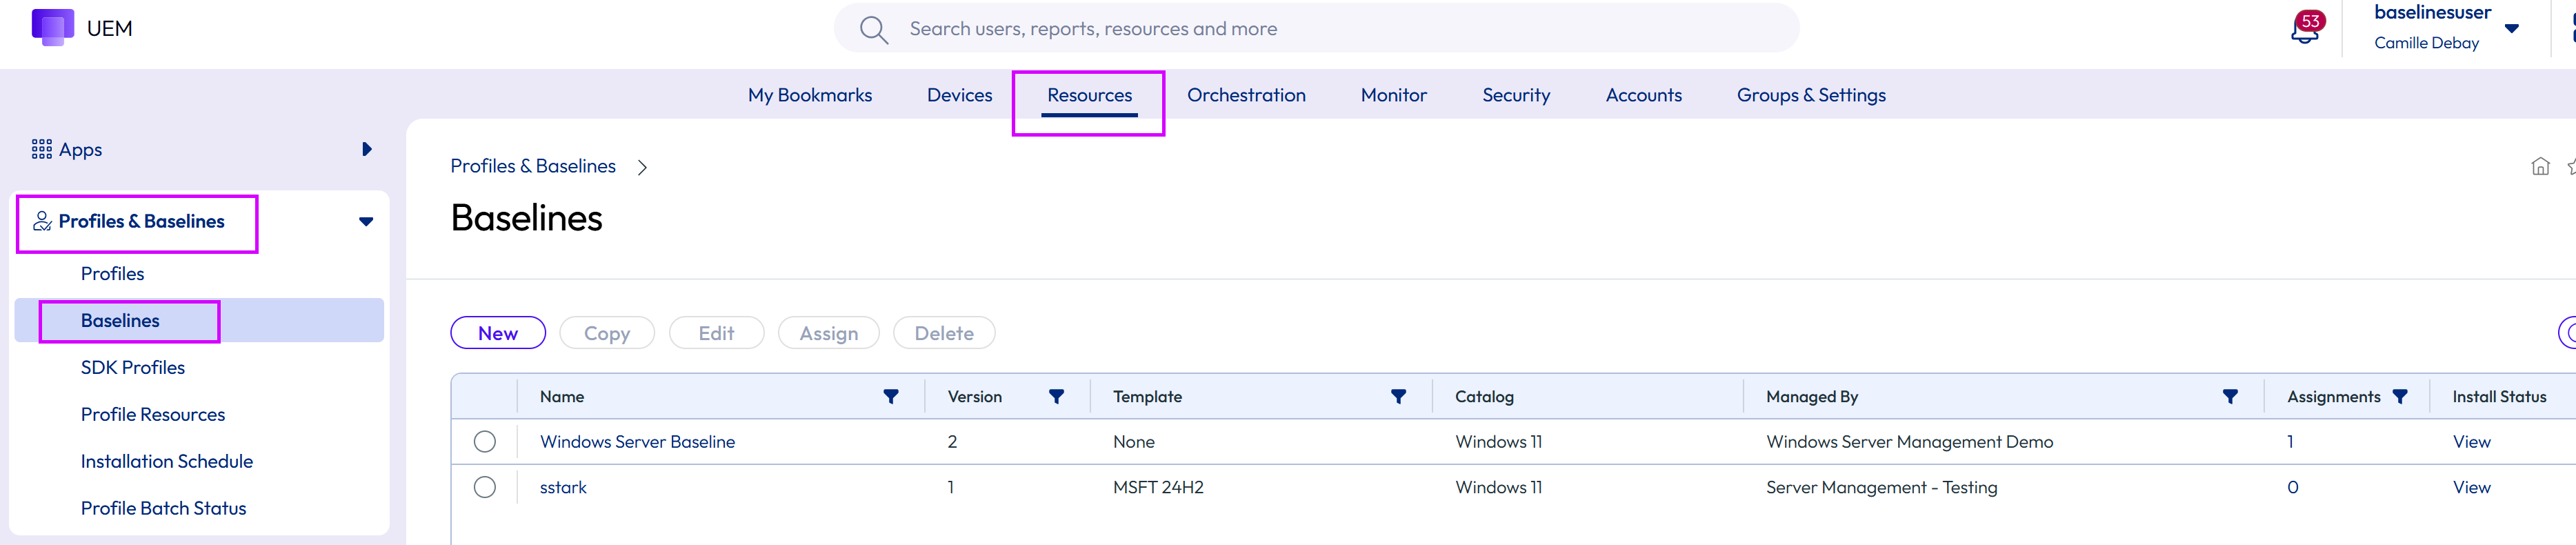View install status for Windows Server Baseline
The width and height of the screenshot is (2576, 545).
[2471, 442]
